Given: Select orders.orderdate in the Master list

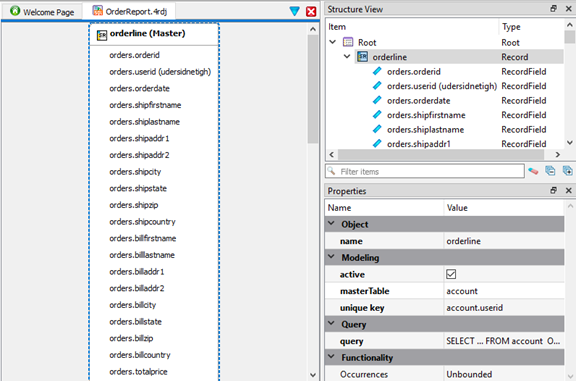Looking at the screenshot, I should pyautogui.click(x=140, y=89).
